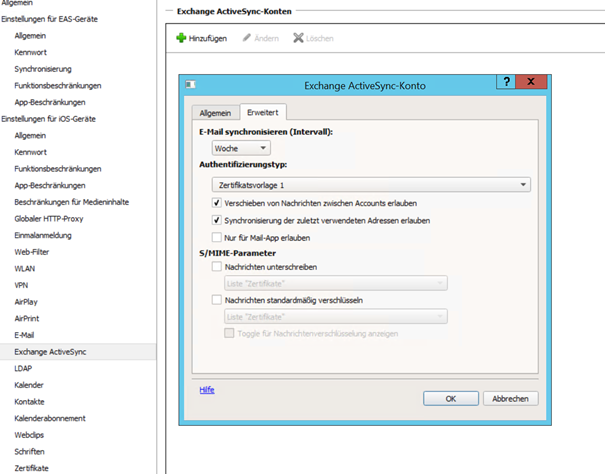
Task: Open the Woche interval dropdown
Action: pyautogui.click(x=241, y=148)
